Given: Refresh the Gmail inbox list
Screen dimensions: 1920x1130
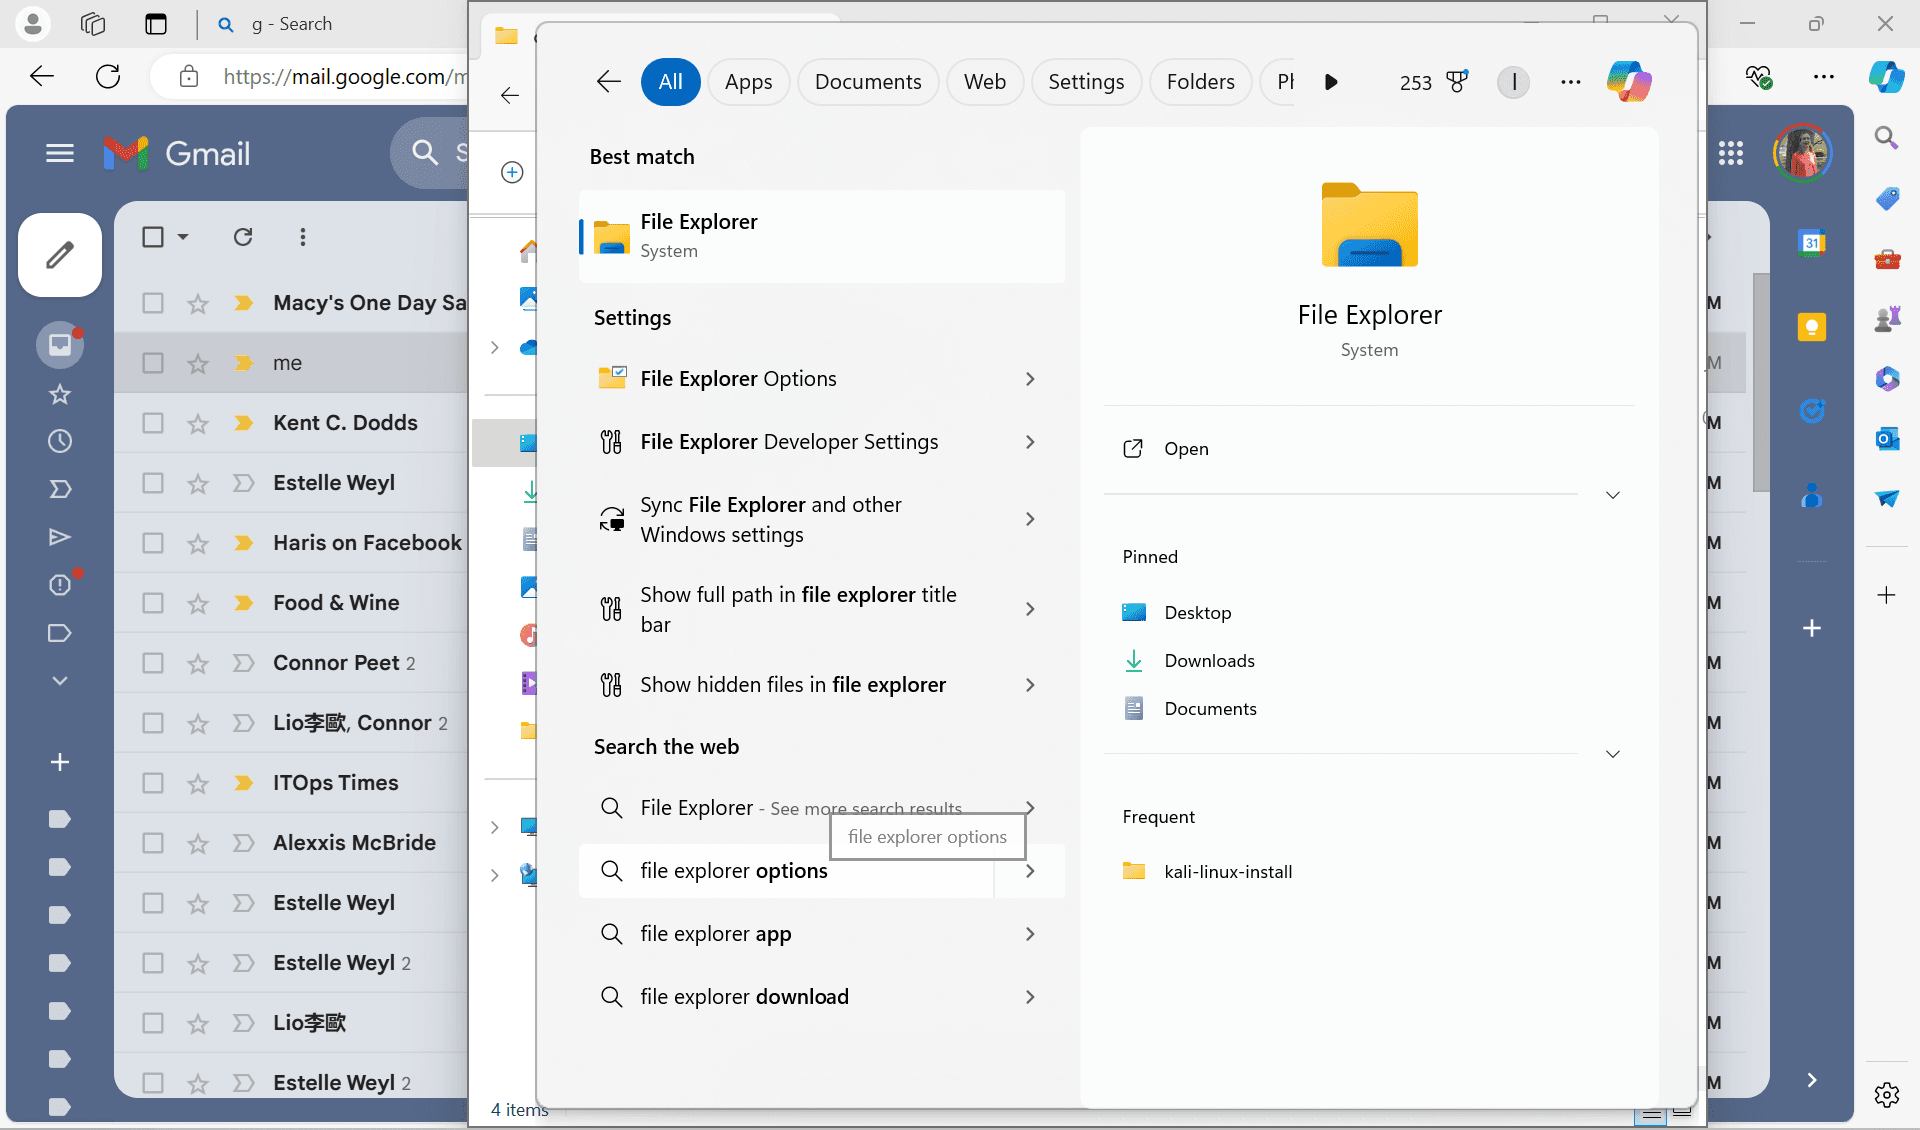Looking at the screenshot, I should point(243,237).
